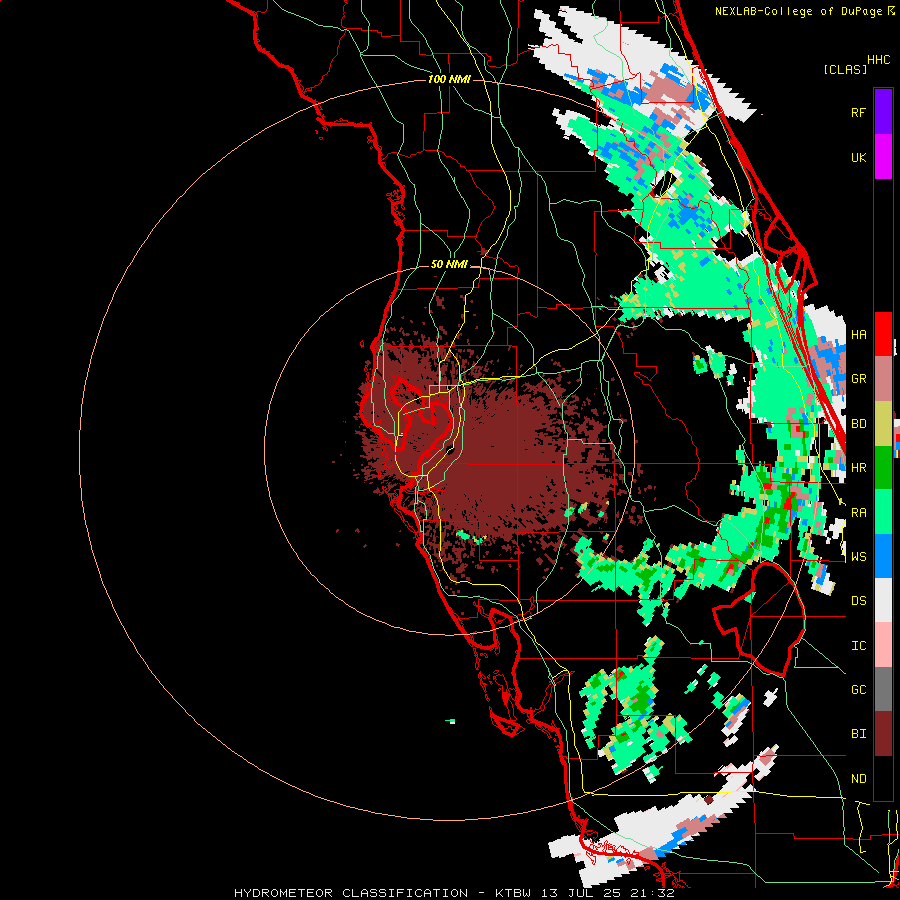
Task: Click the 'IC' legend label
Action: pos(858,646)
